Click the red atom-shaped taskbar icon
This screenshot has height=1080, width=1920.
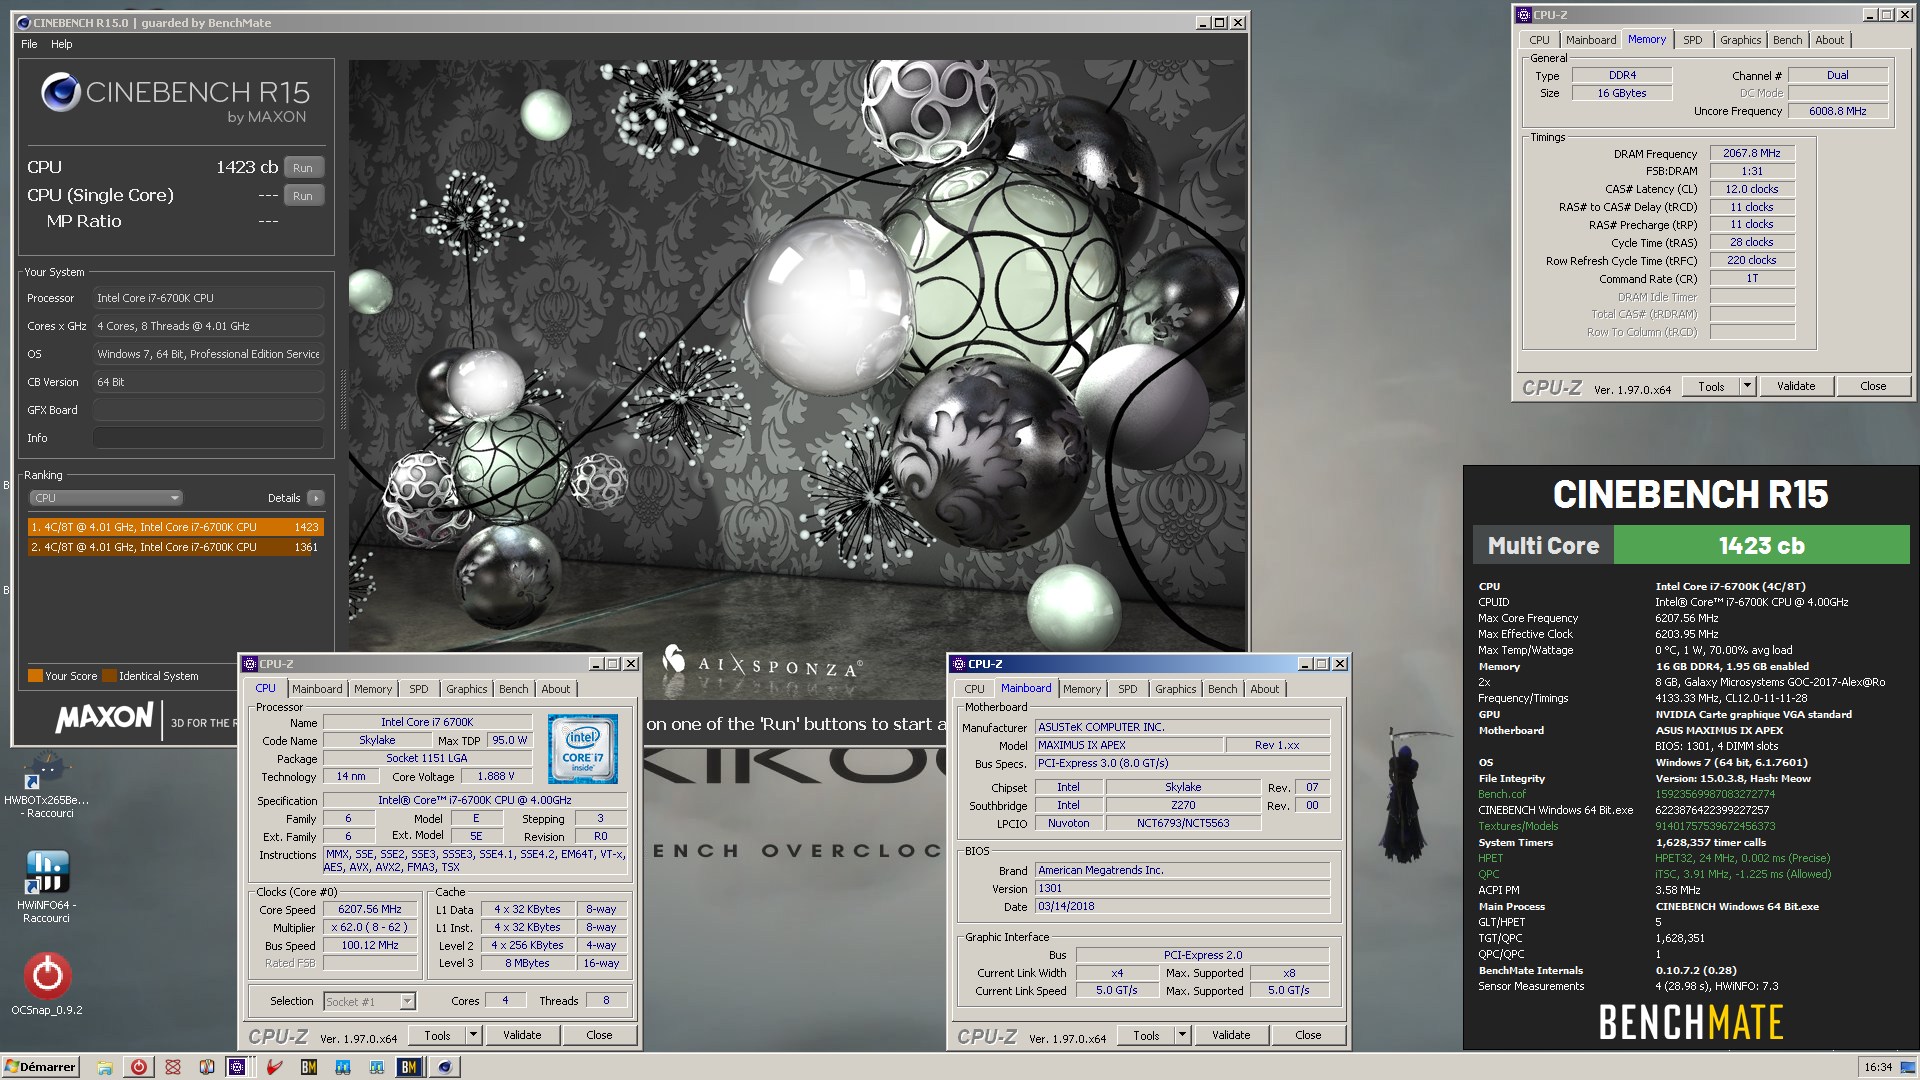coord(173,1067)
